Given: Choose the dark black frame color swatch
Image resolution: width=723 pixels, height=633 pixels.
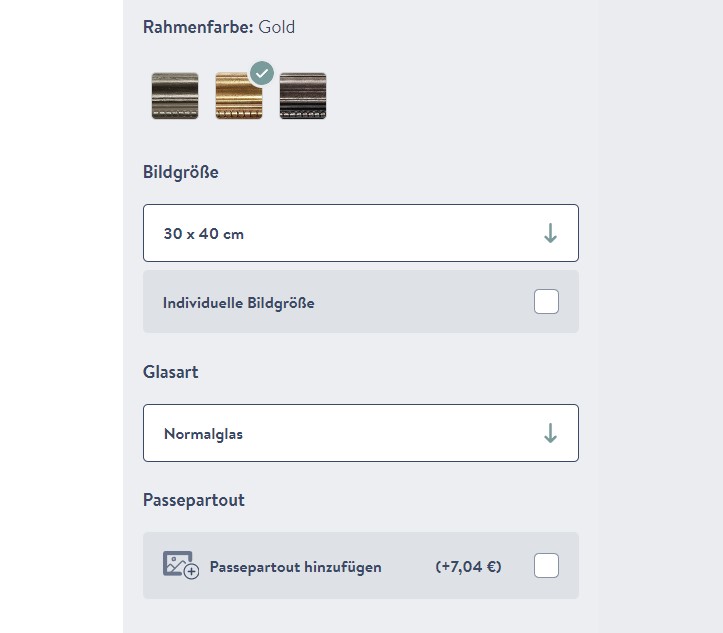Looking at the screenshot, I should pyautogui.click(x=303, y=96).
